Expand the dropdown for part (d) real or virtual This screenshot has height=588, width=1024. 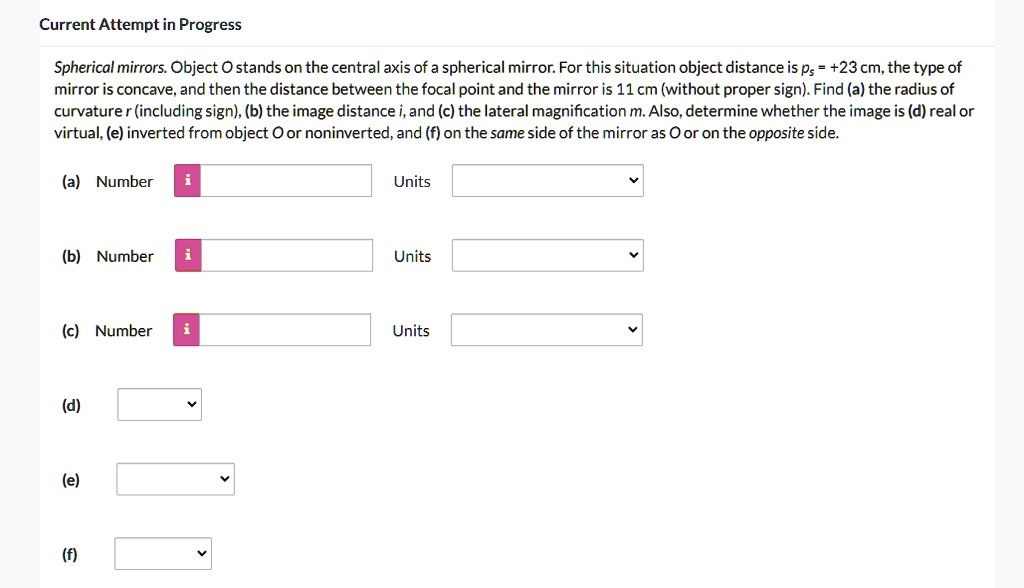click(158, 405)
